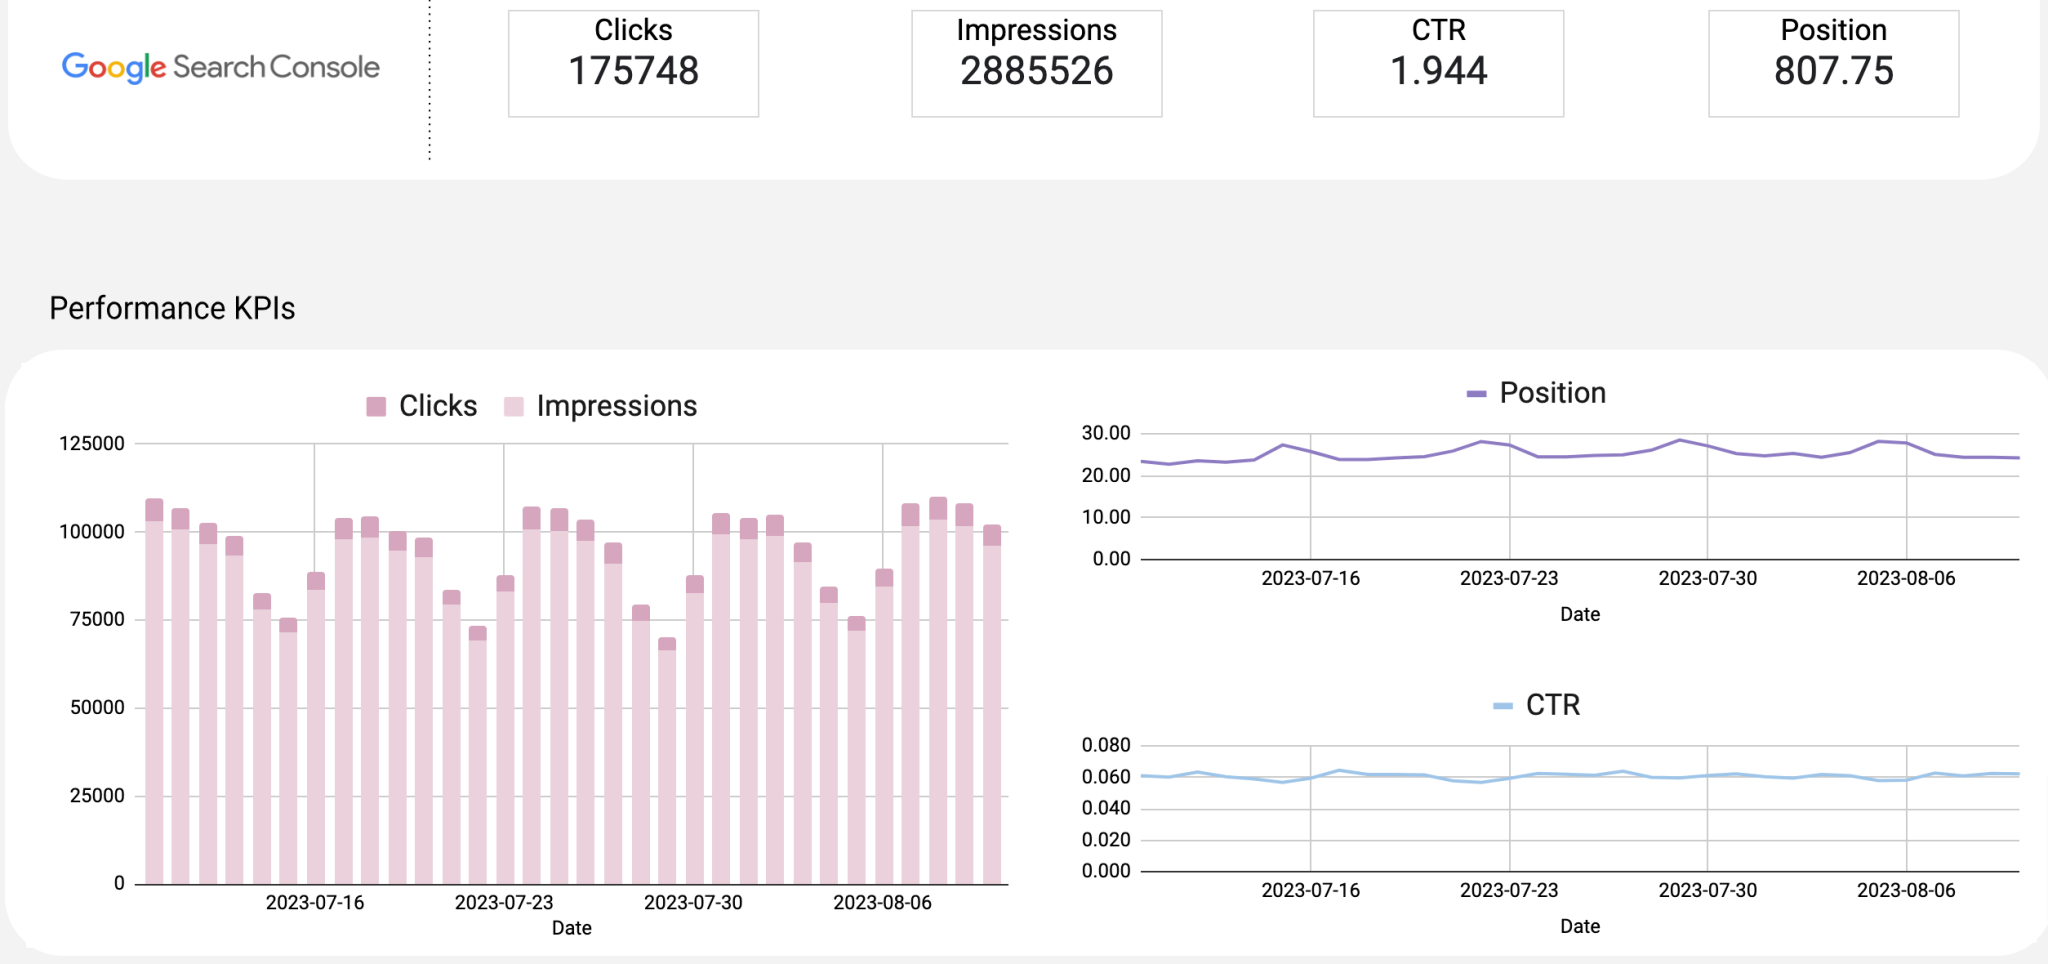Expand the Impressions scorecard showing 2885526

coord(1036,62)
